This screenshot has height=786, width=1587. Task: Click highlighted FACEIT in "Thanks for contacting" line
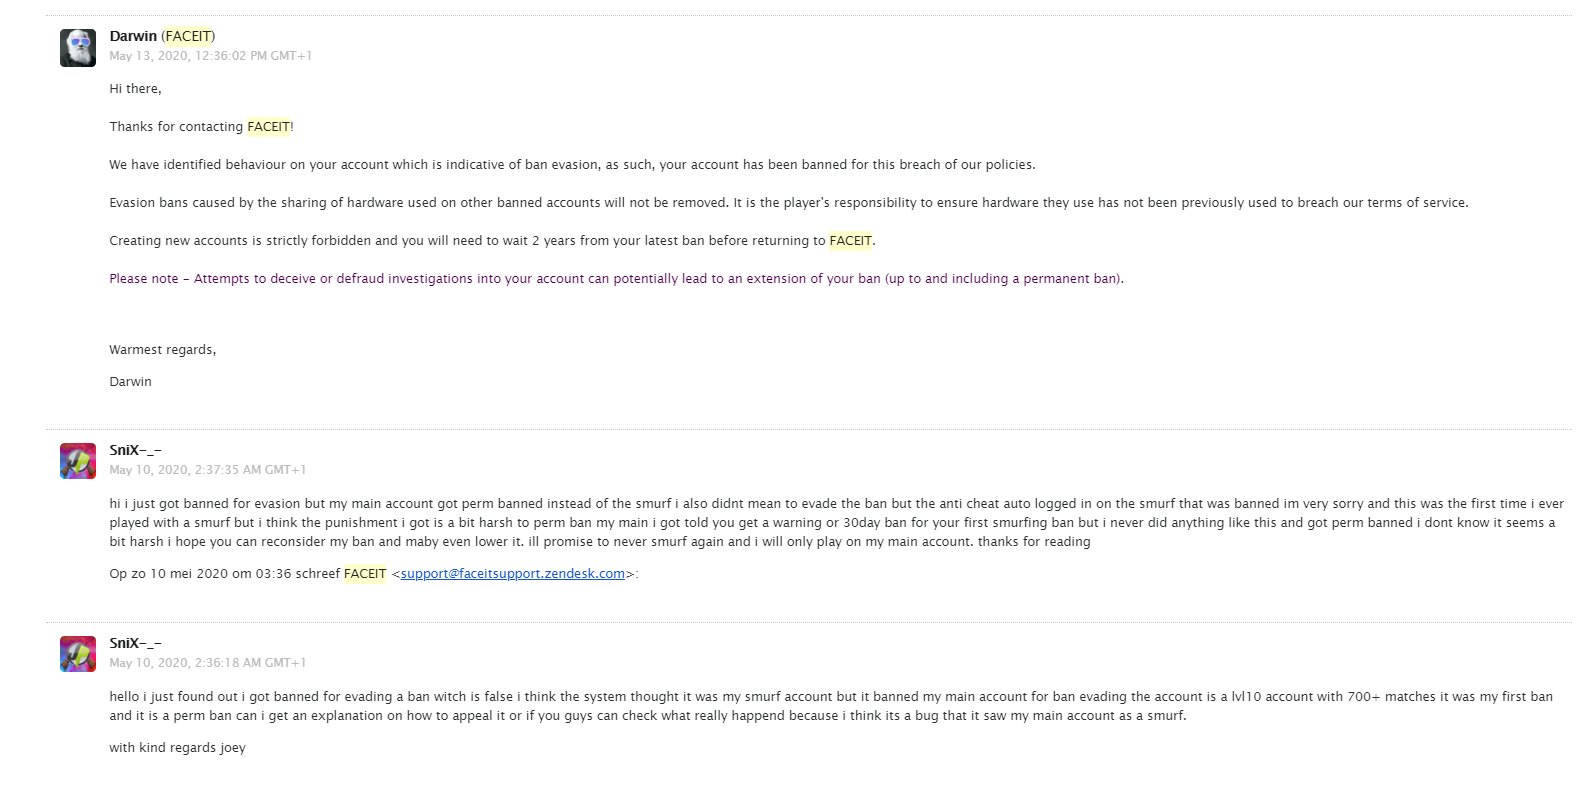(x=268, y=127)
